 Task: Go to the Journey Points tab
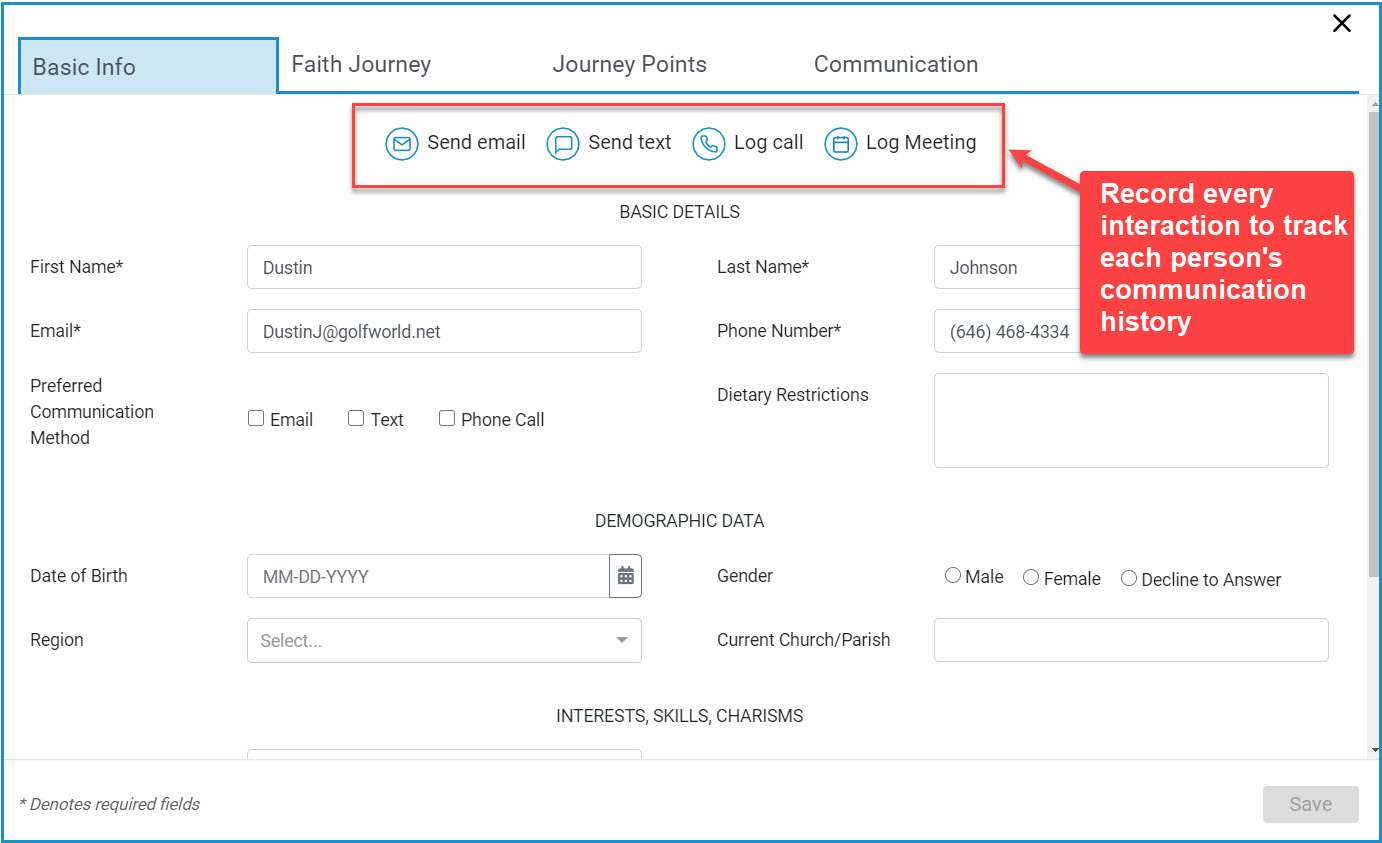630,64
